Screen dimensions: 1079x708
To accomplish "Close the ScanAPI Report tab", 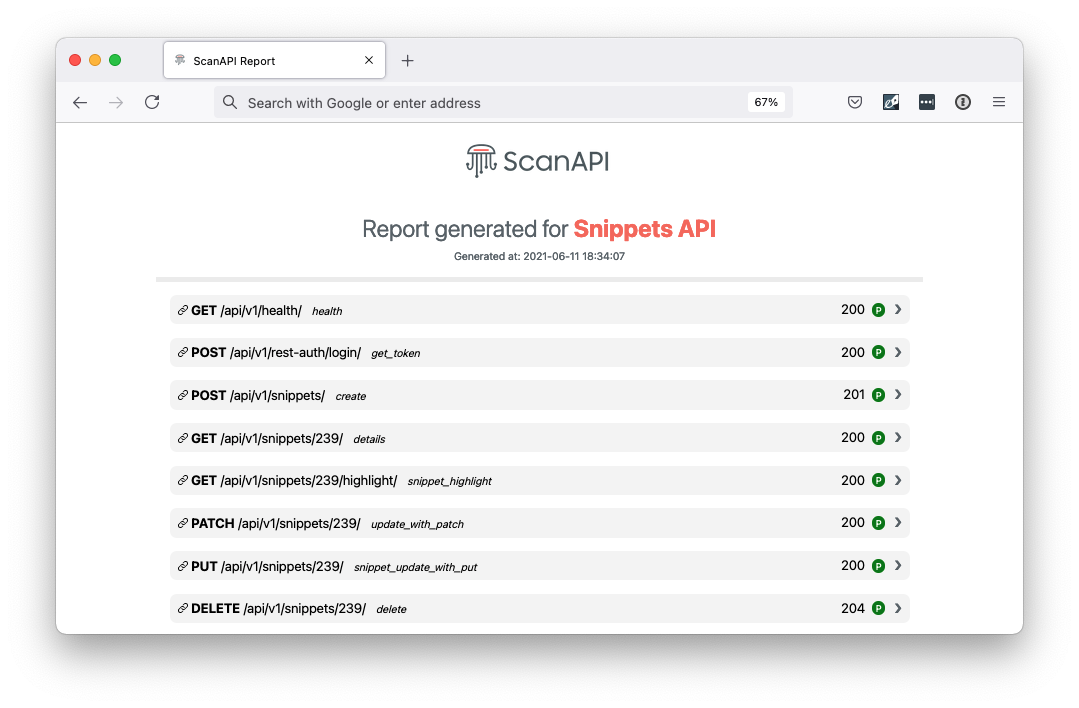I will point(369,61).
